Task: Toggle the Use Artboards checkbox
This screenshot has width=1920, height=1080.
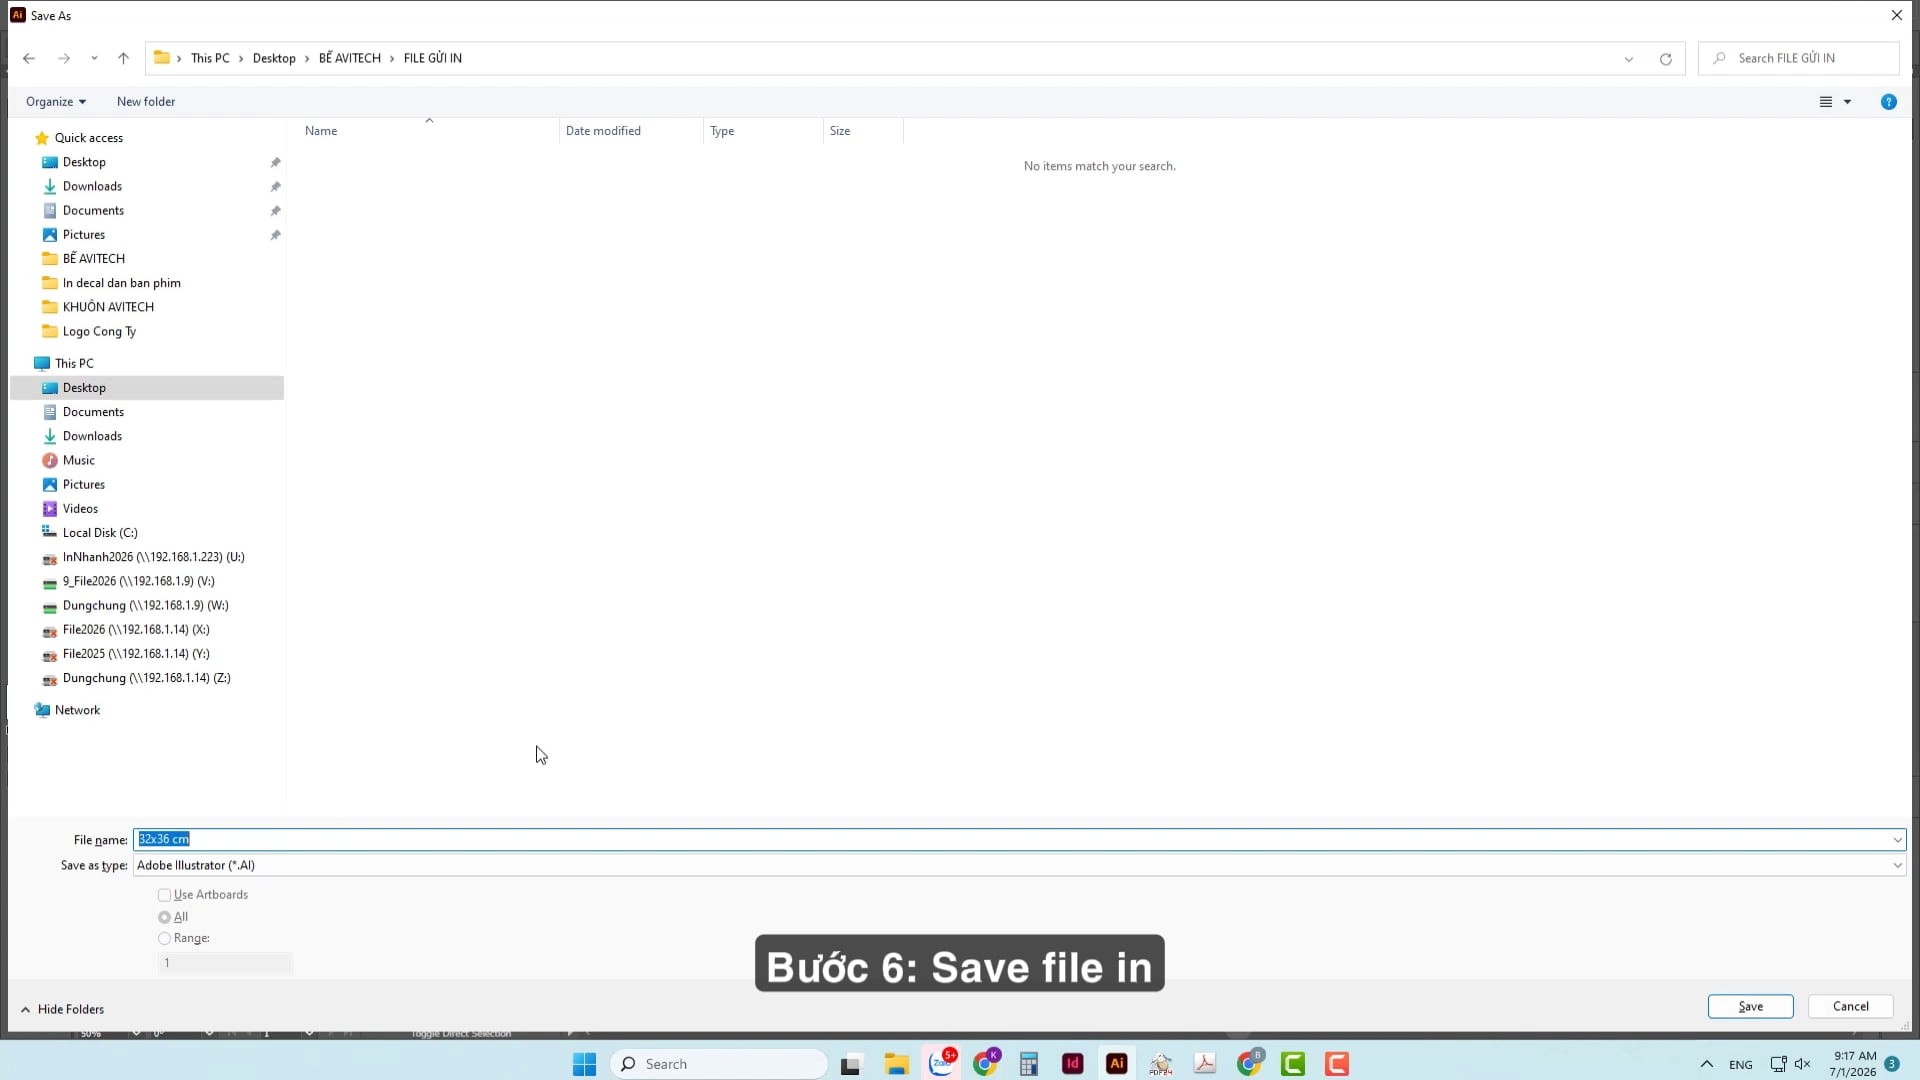Action: click(x=164, y=895)
